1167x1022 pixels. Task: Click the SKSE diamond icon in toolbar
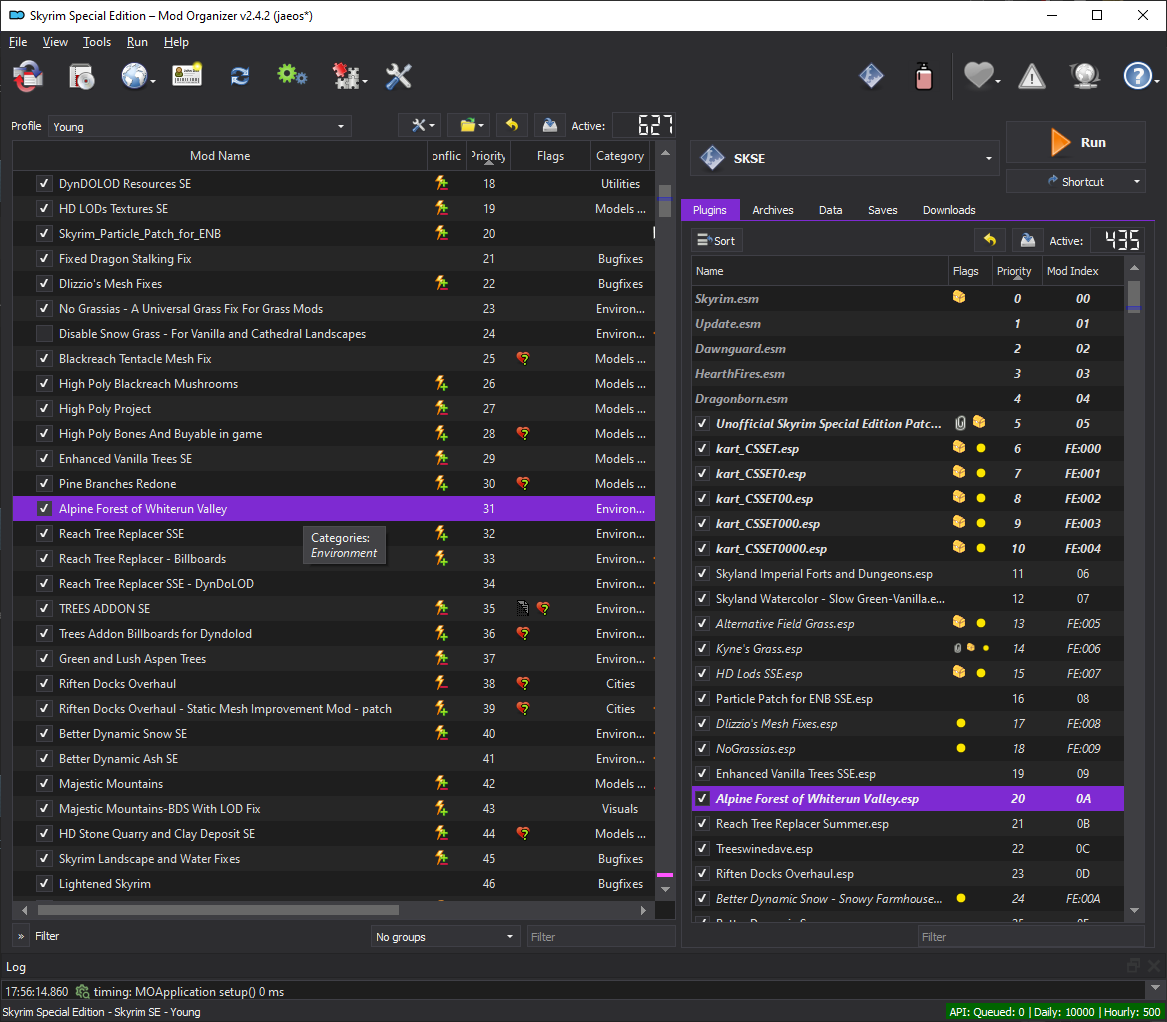tap(871, 76)
